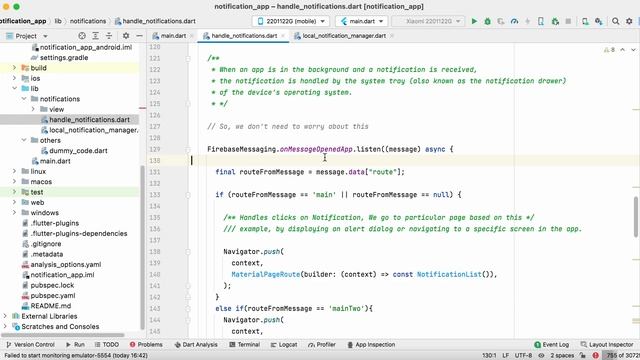Click the red error indicator in status bar
The width and height of the screenshot is (640, 360).
pos(596,356)
